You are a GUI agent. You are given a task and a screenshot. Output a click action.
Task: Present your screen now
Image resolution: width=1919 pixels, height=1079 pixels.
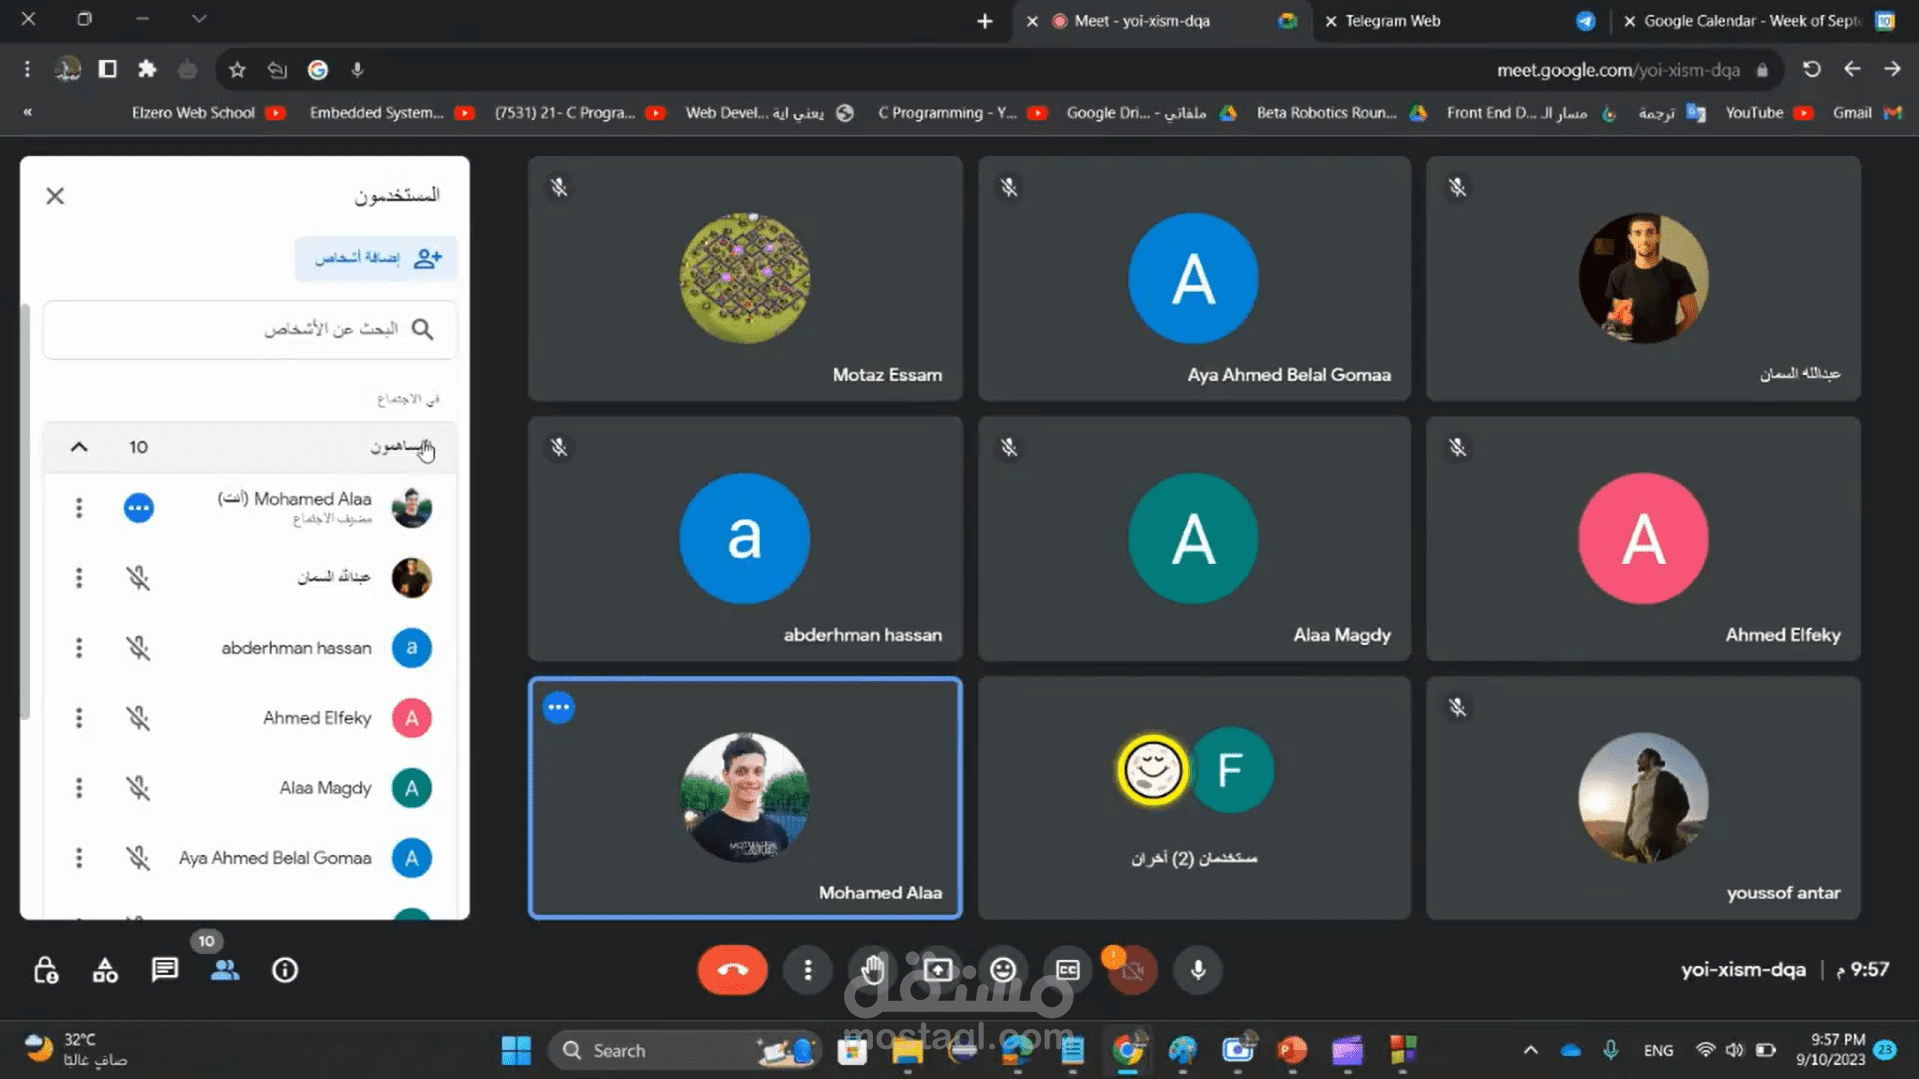(x=938, y=970)
